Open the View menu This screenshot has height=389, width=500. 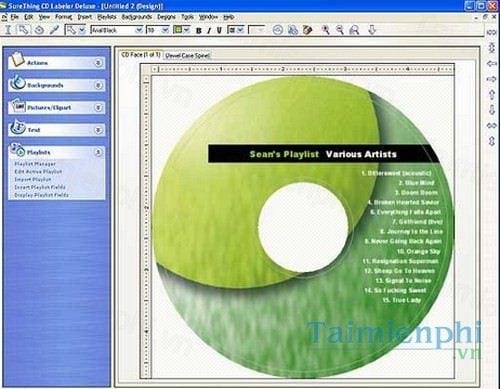coord(44,17)
